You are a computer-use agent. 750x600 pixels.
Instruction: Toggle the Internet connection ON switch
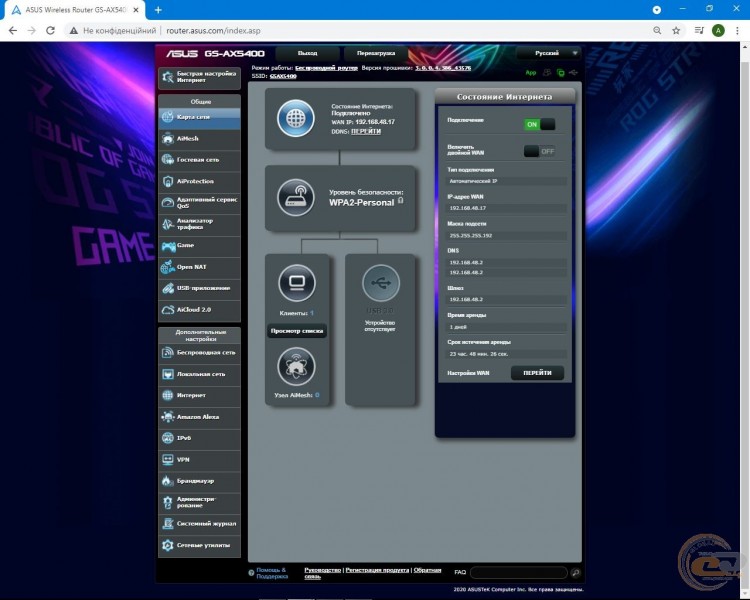(540, 124)
